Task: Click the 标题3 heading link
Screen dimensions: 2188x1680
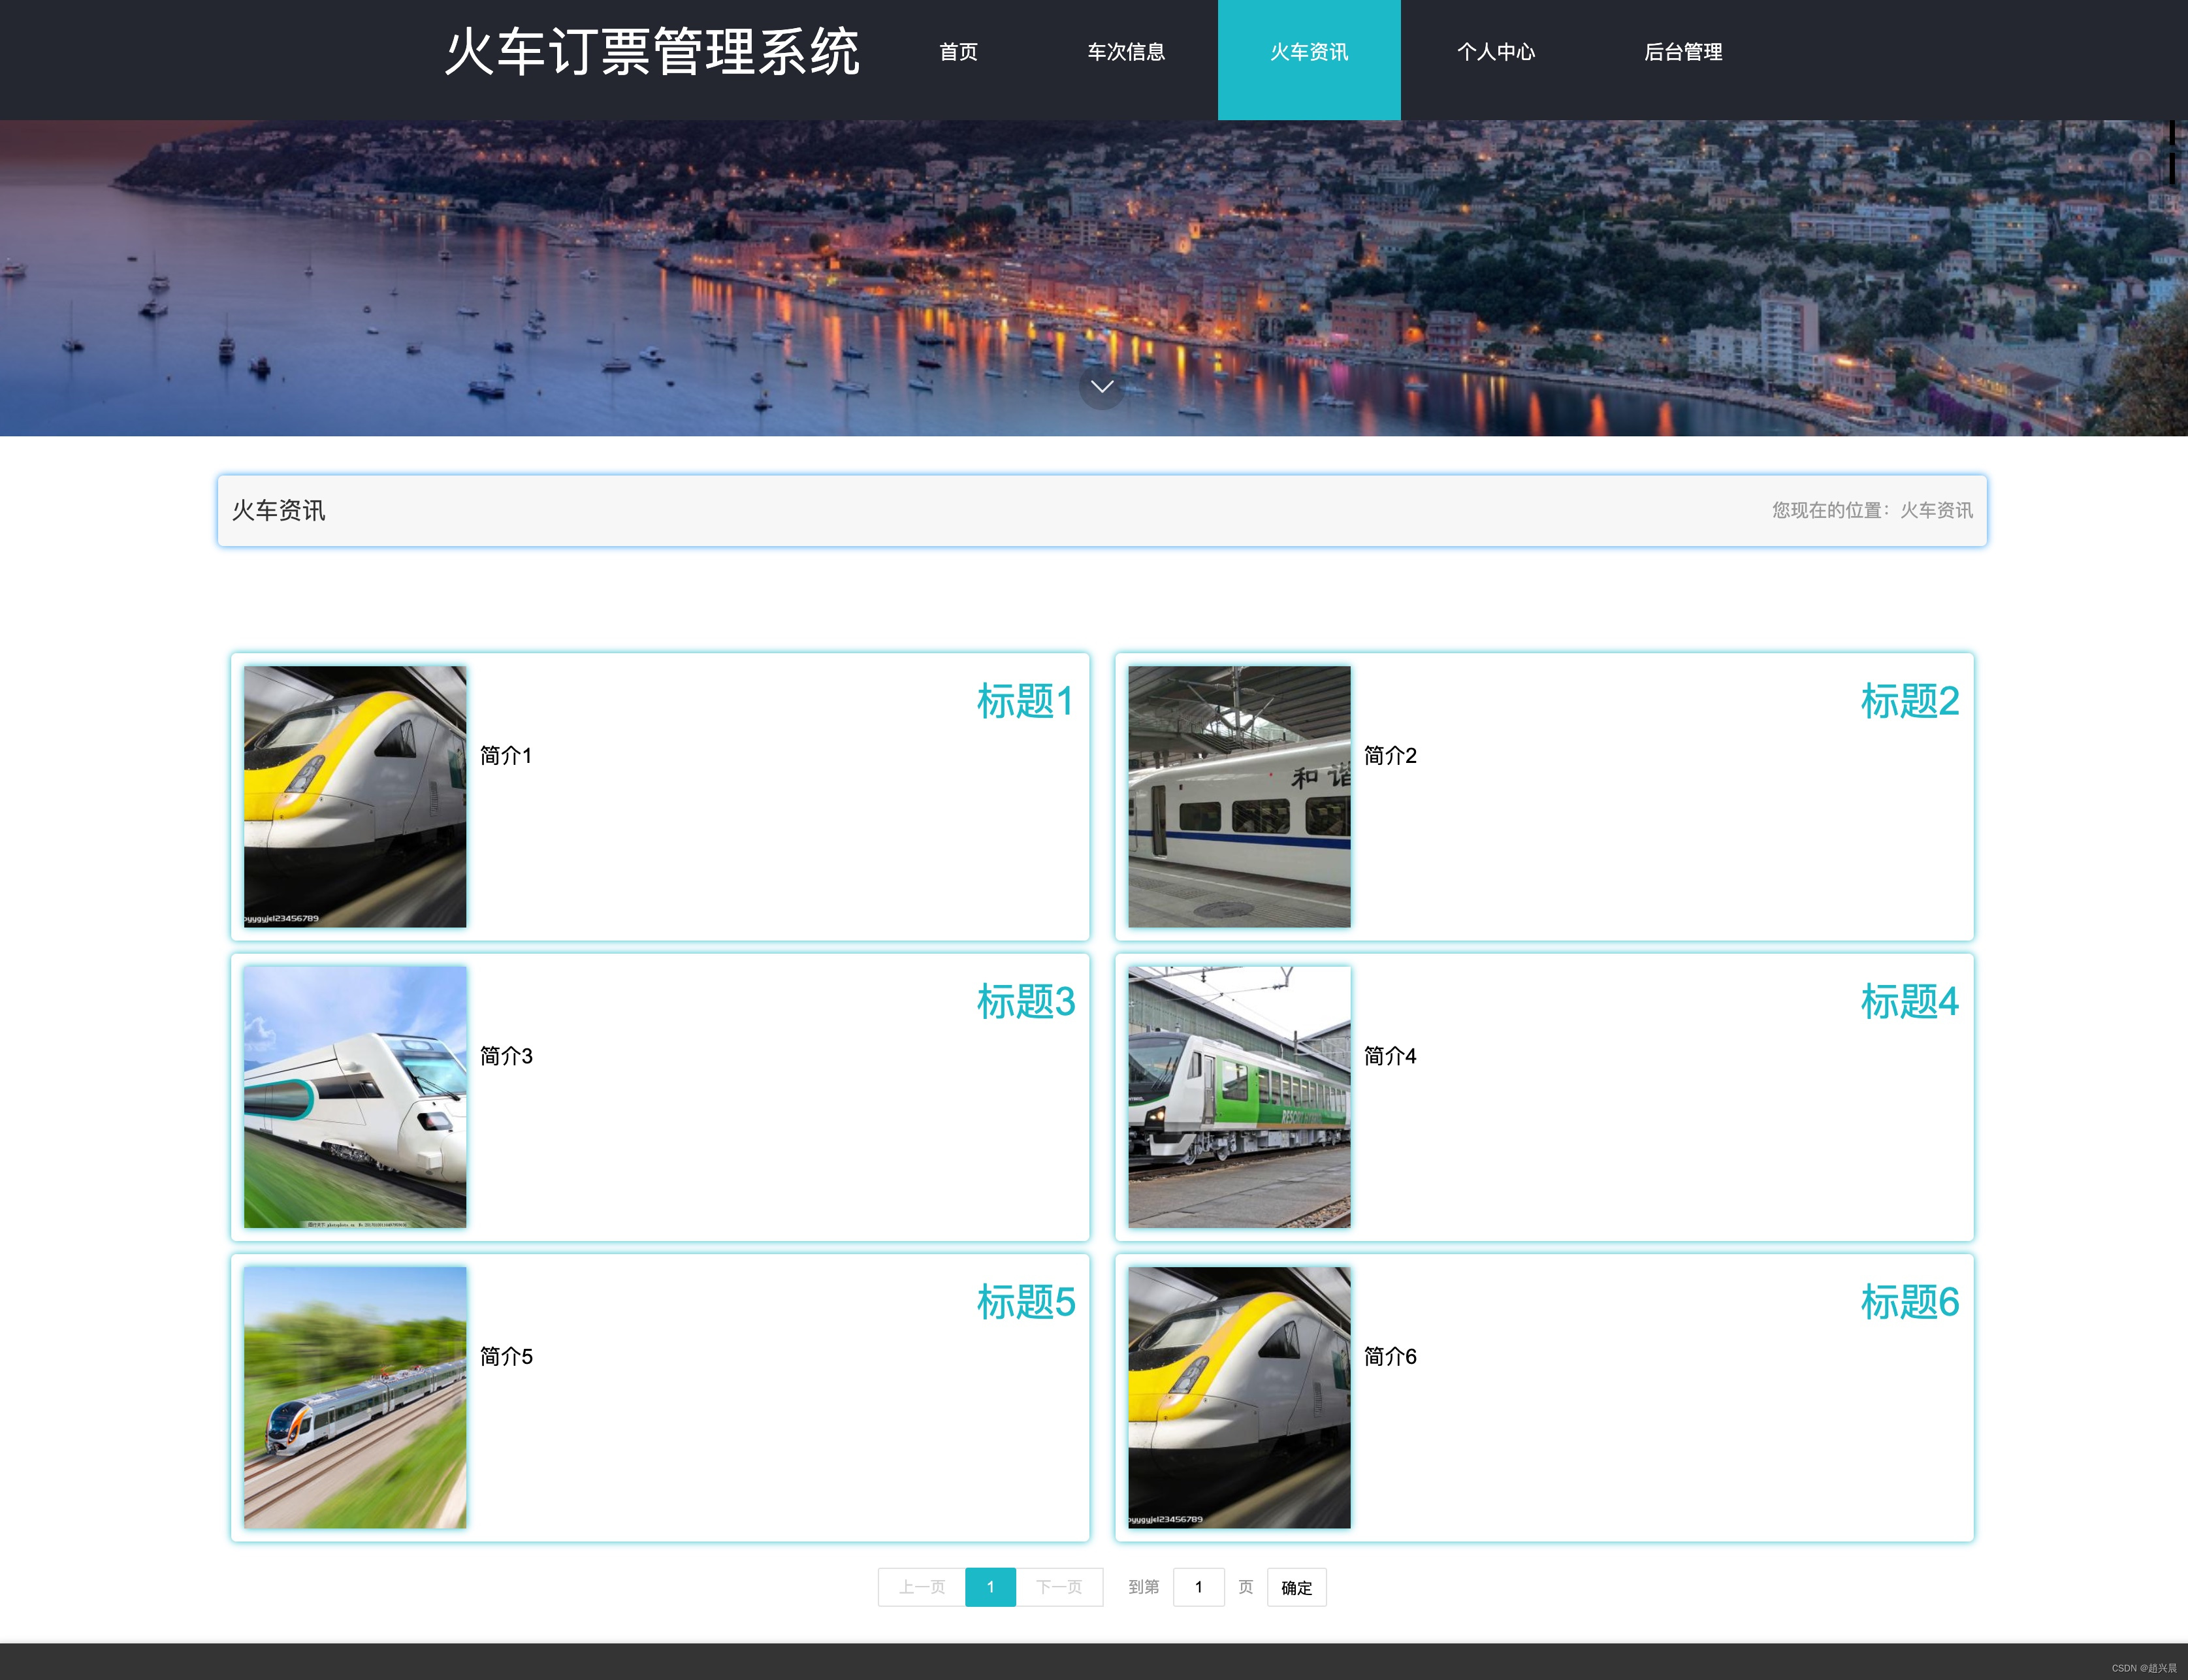Action: click(1025, 1001)
